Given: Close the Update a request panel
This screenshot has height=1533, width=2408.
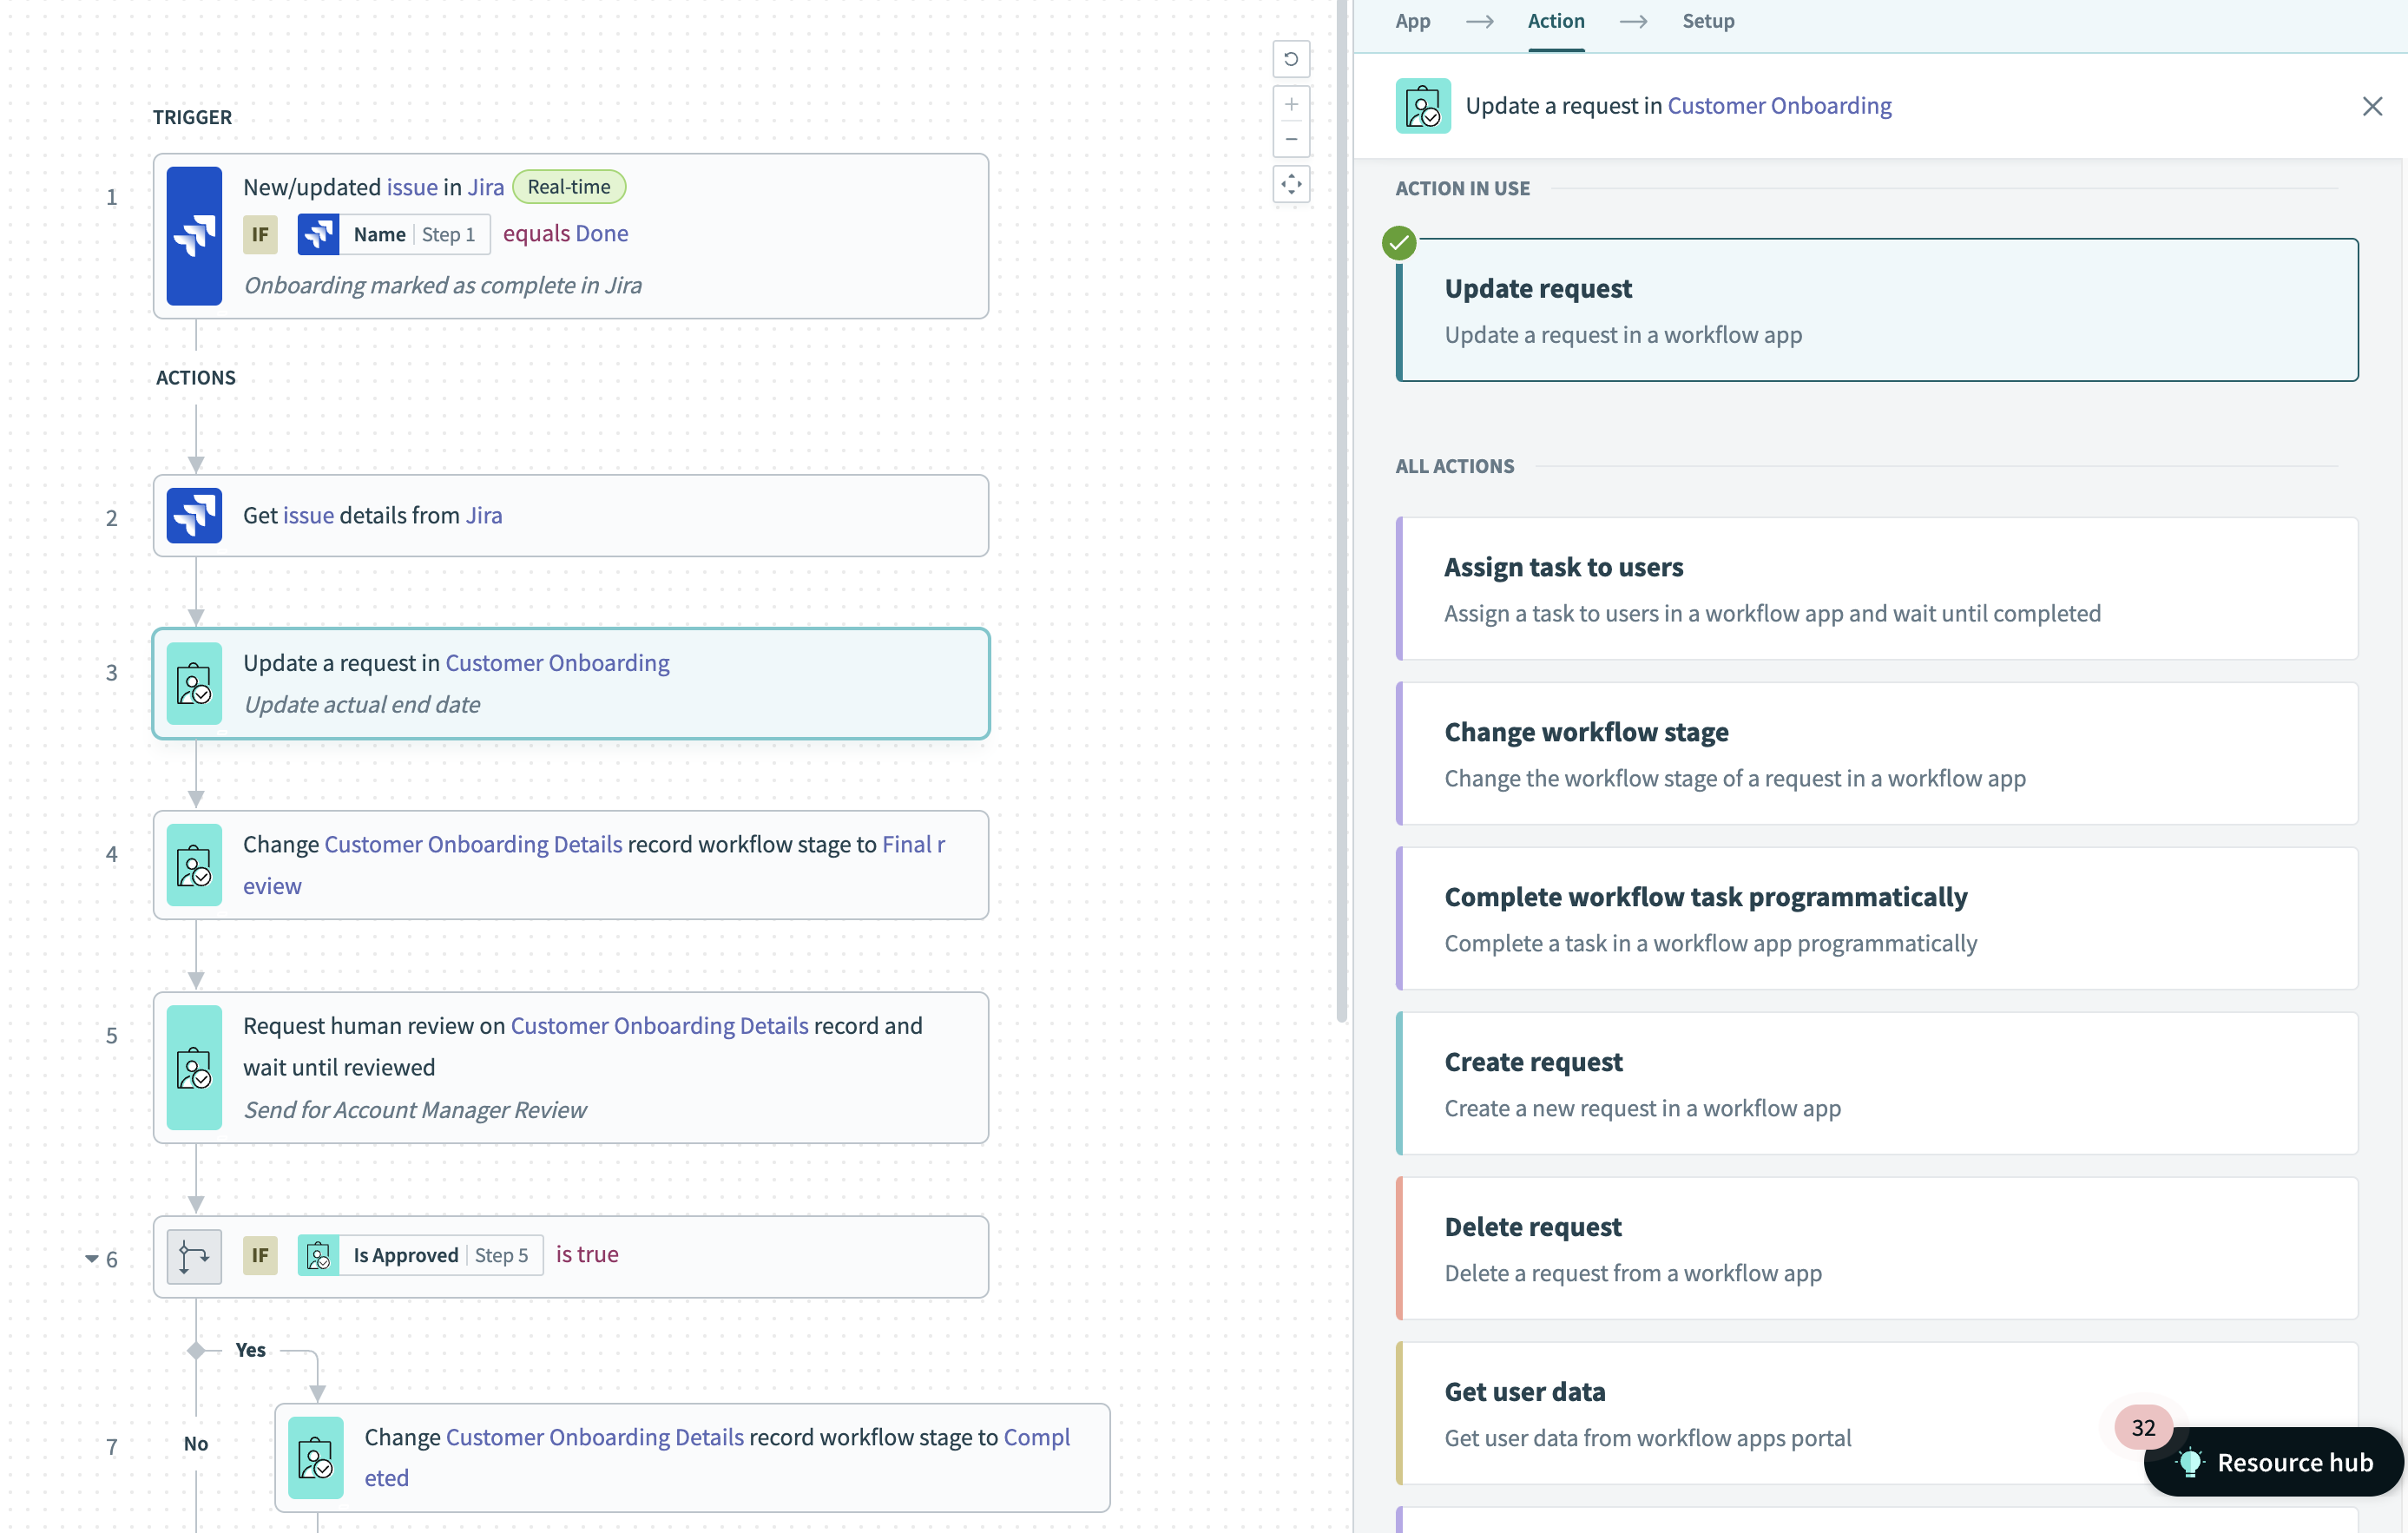Looking at the screenshot, I should point(2373,106).
